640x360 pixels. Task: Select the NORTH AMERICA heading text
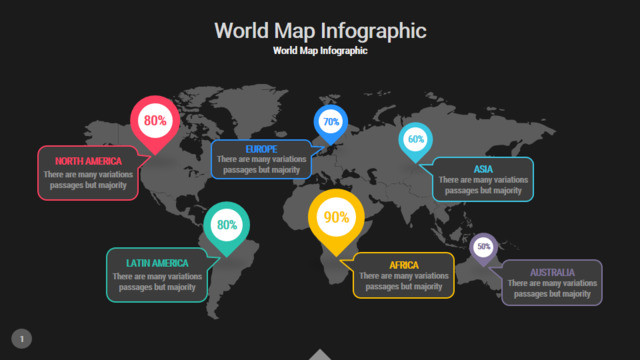coord(88,161)
